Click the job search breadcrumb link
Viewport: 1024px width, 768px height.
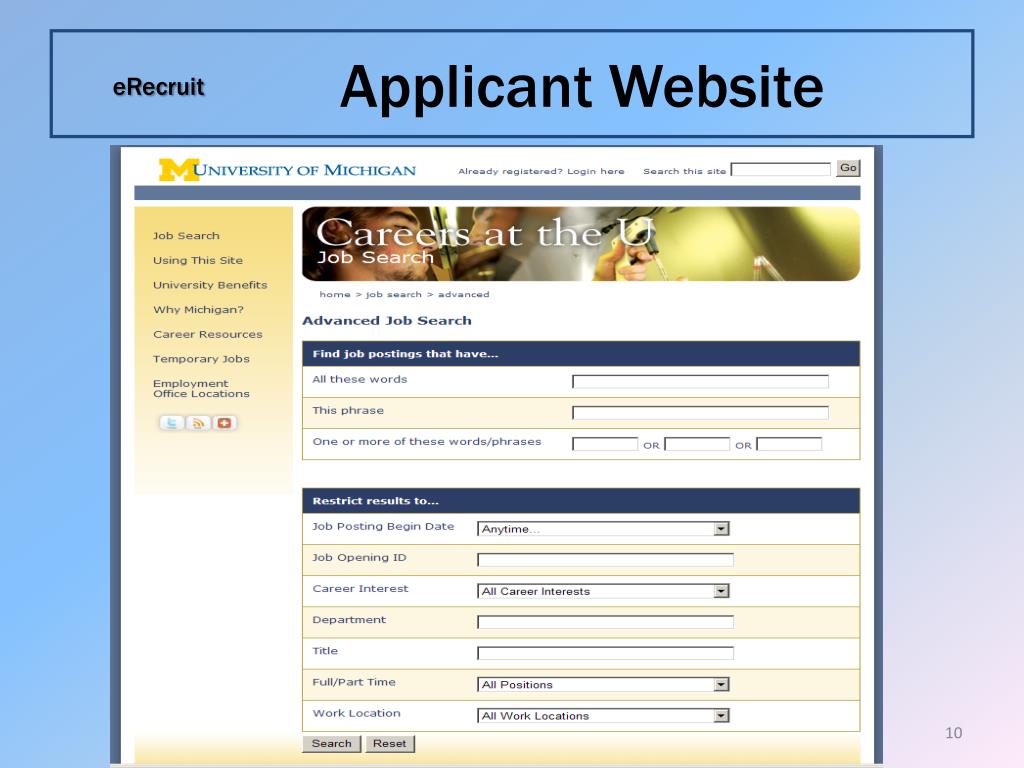pyautogui.click(x=394, y=295)
